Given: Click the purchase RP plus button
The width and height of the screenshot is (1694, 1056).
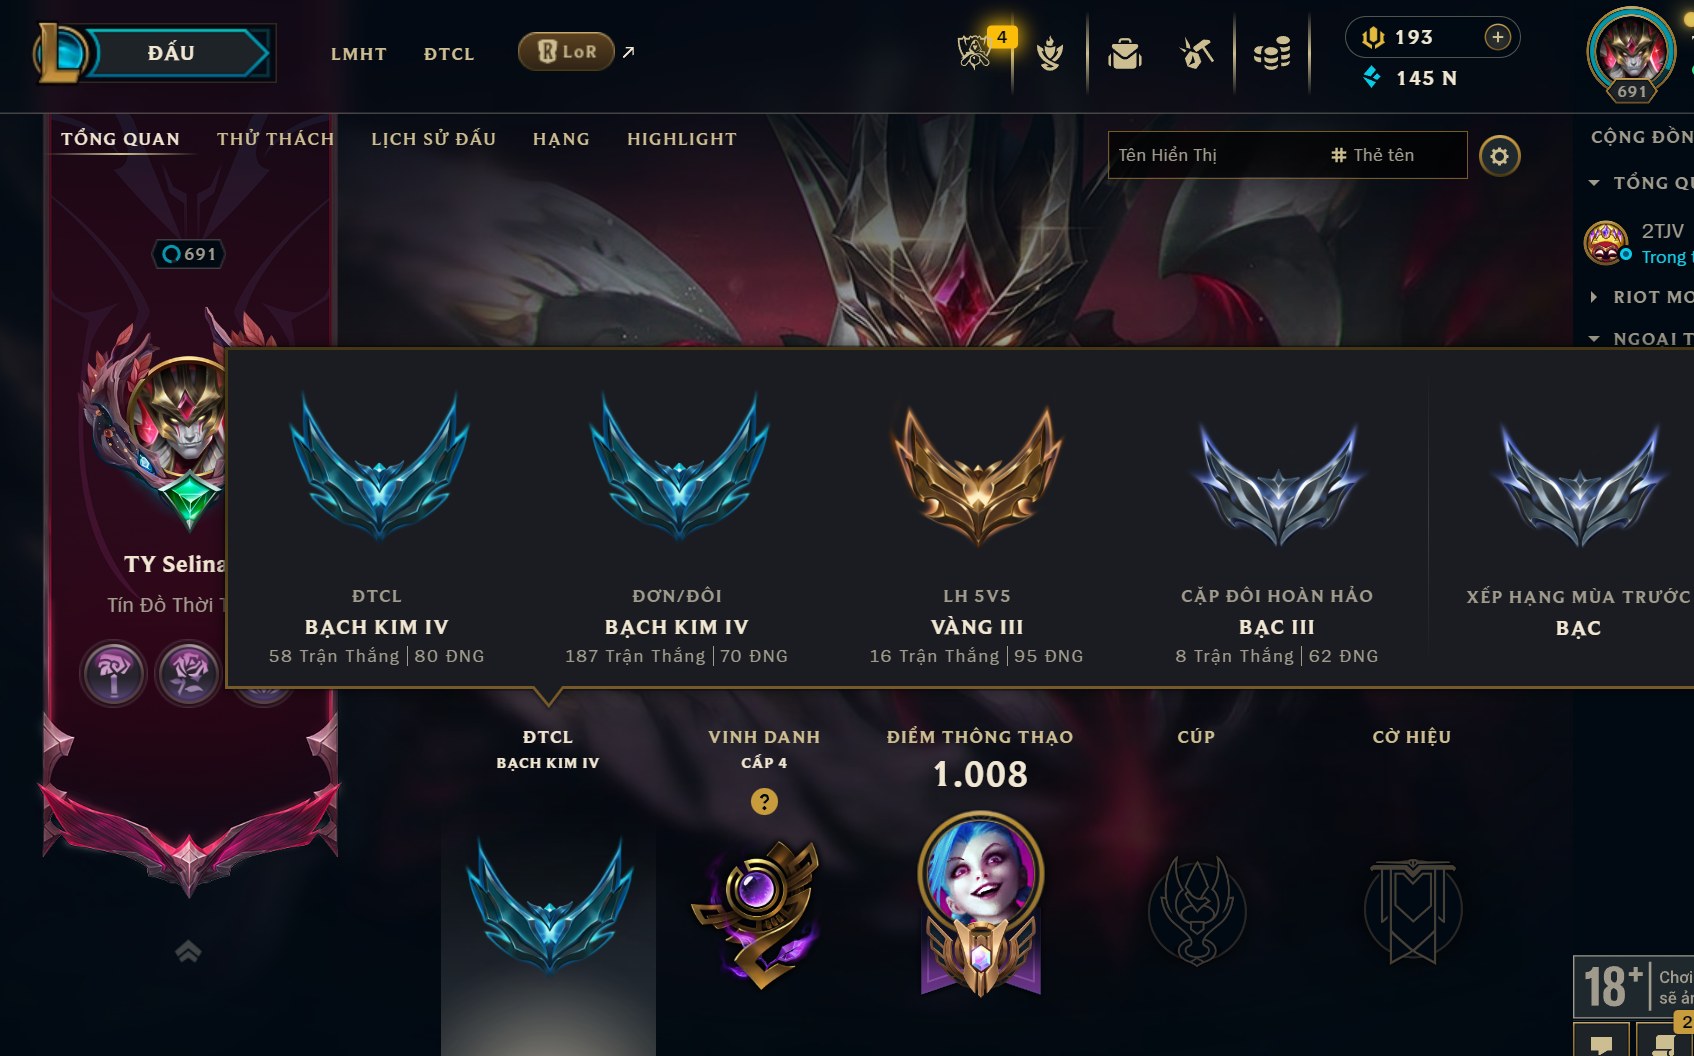Looking at the screenshot, I should coord(1497,37).
